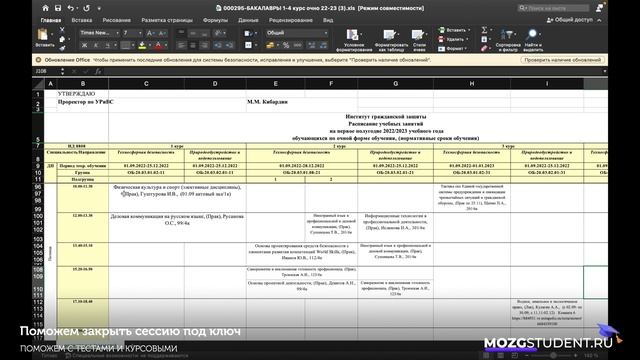Click the AutoSum sigma icon

pyautogui.click(x=484, y=30)
